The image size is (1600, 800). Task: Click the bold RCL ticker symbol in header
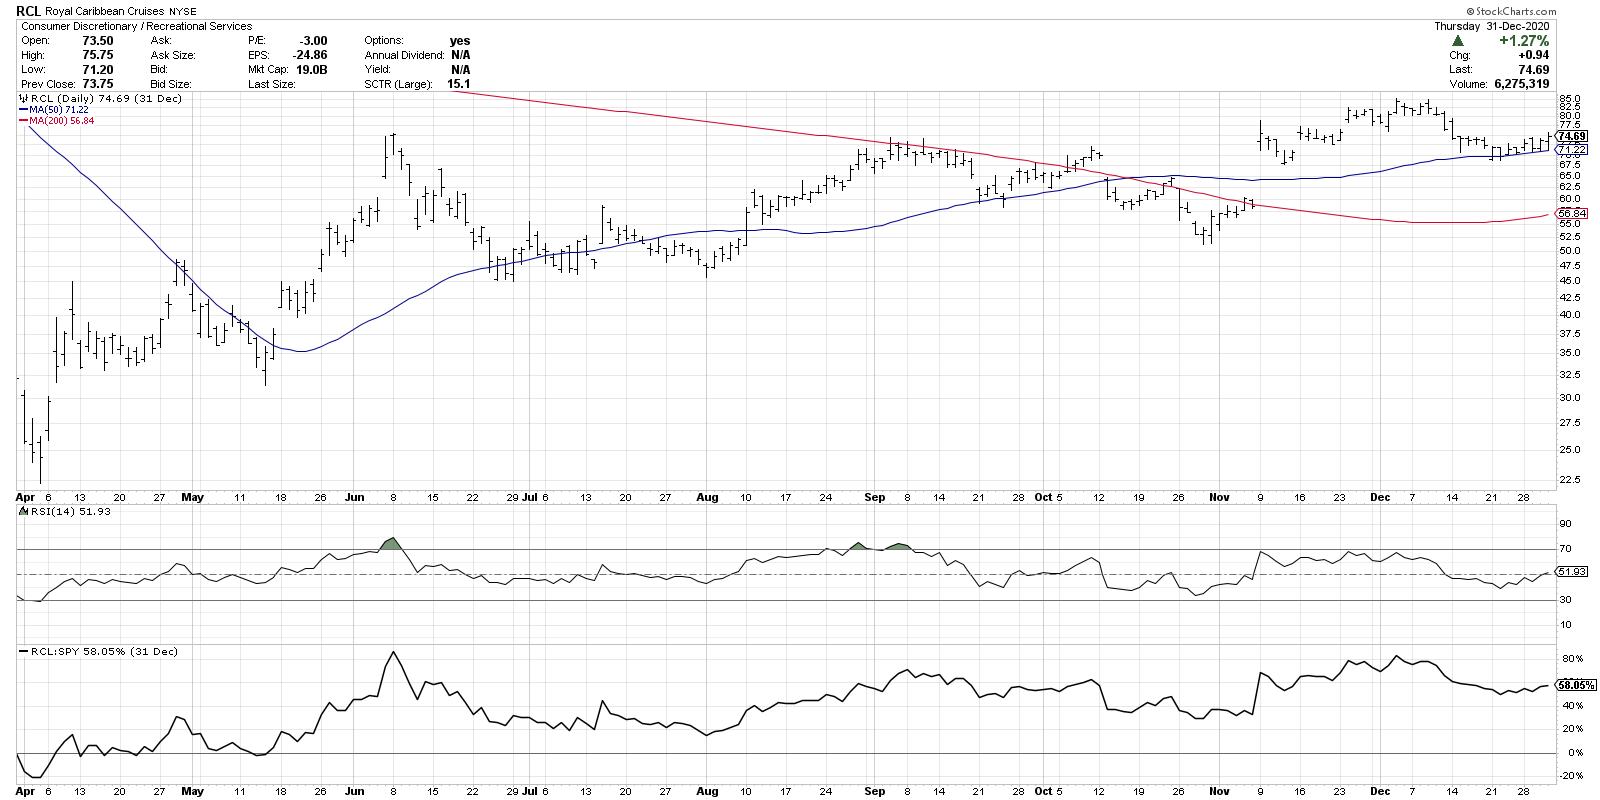[31, 12]
